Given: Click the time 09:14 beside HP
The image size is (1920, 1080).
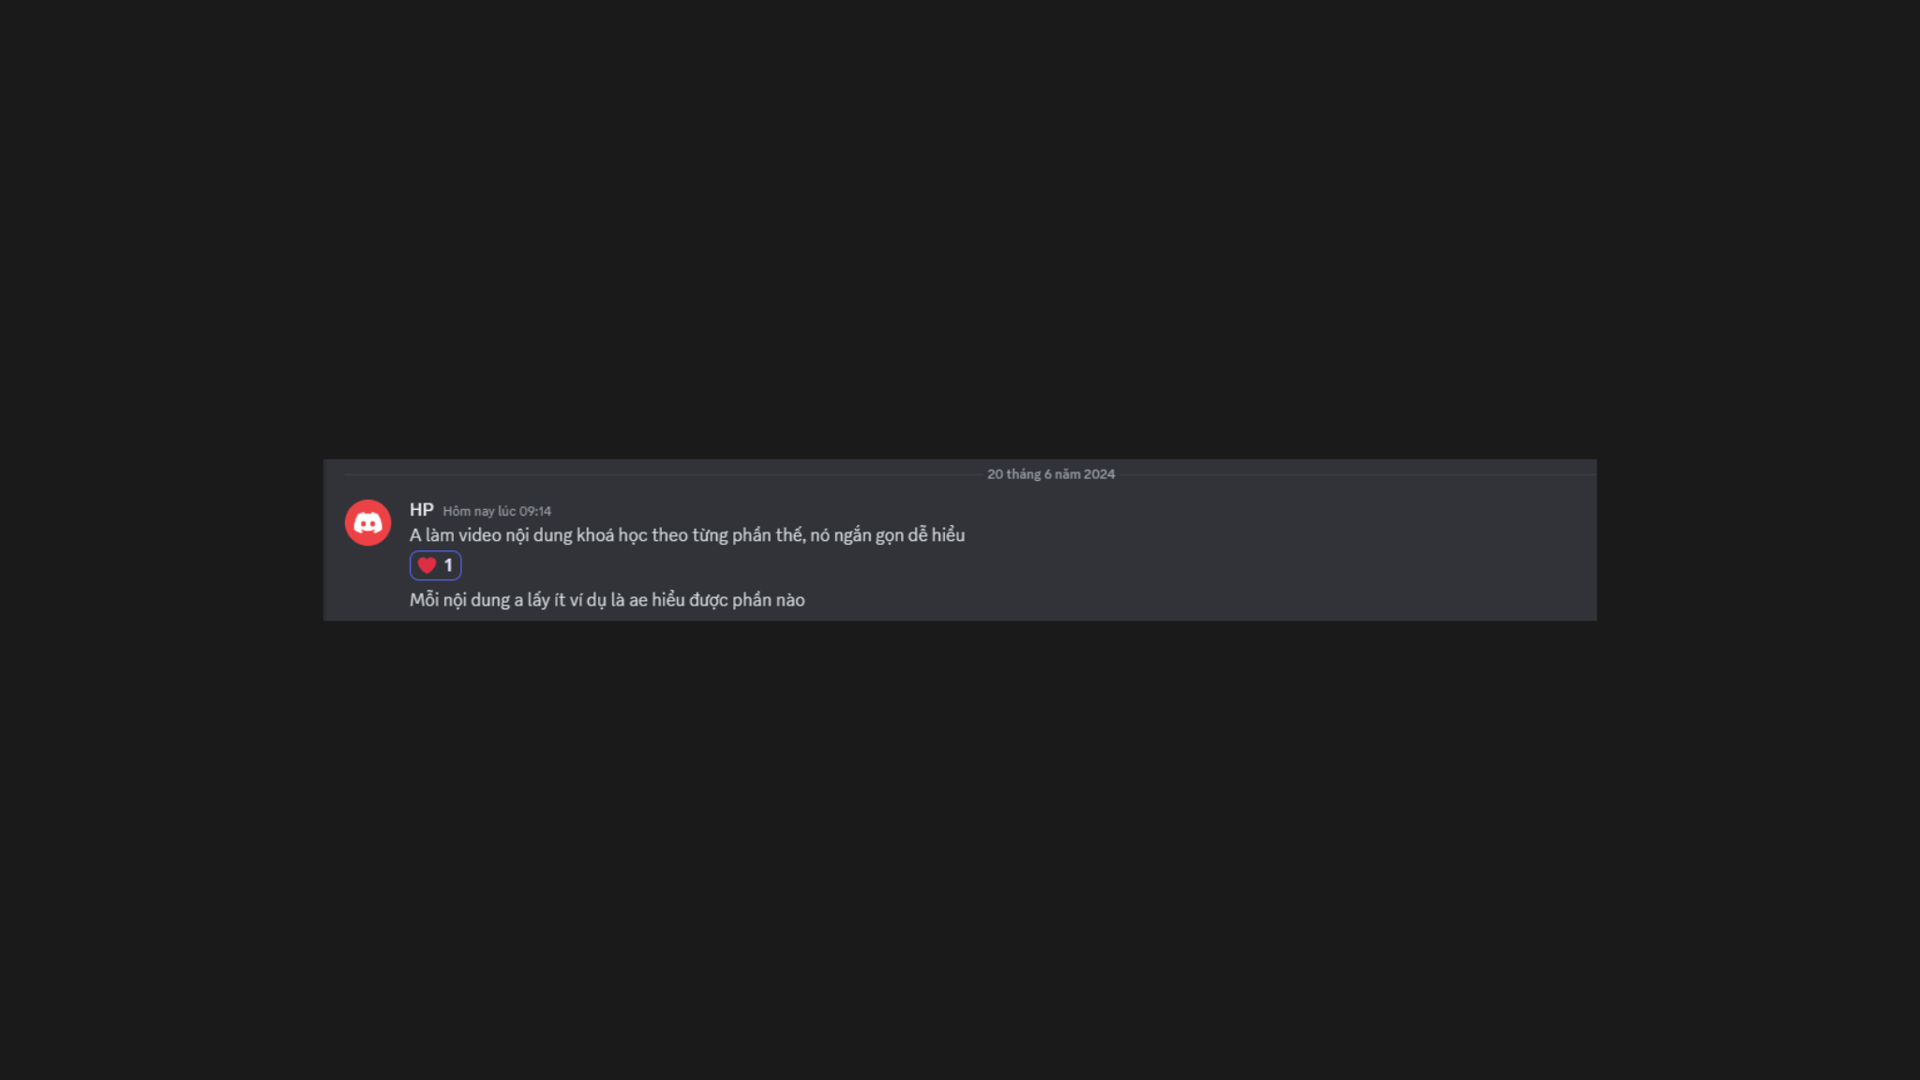Looking at the screenshot, I should (x=535, y=511).
